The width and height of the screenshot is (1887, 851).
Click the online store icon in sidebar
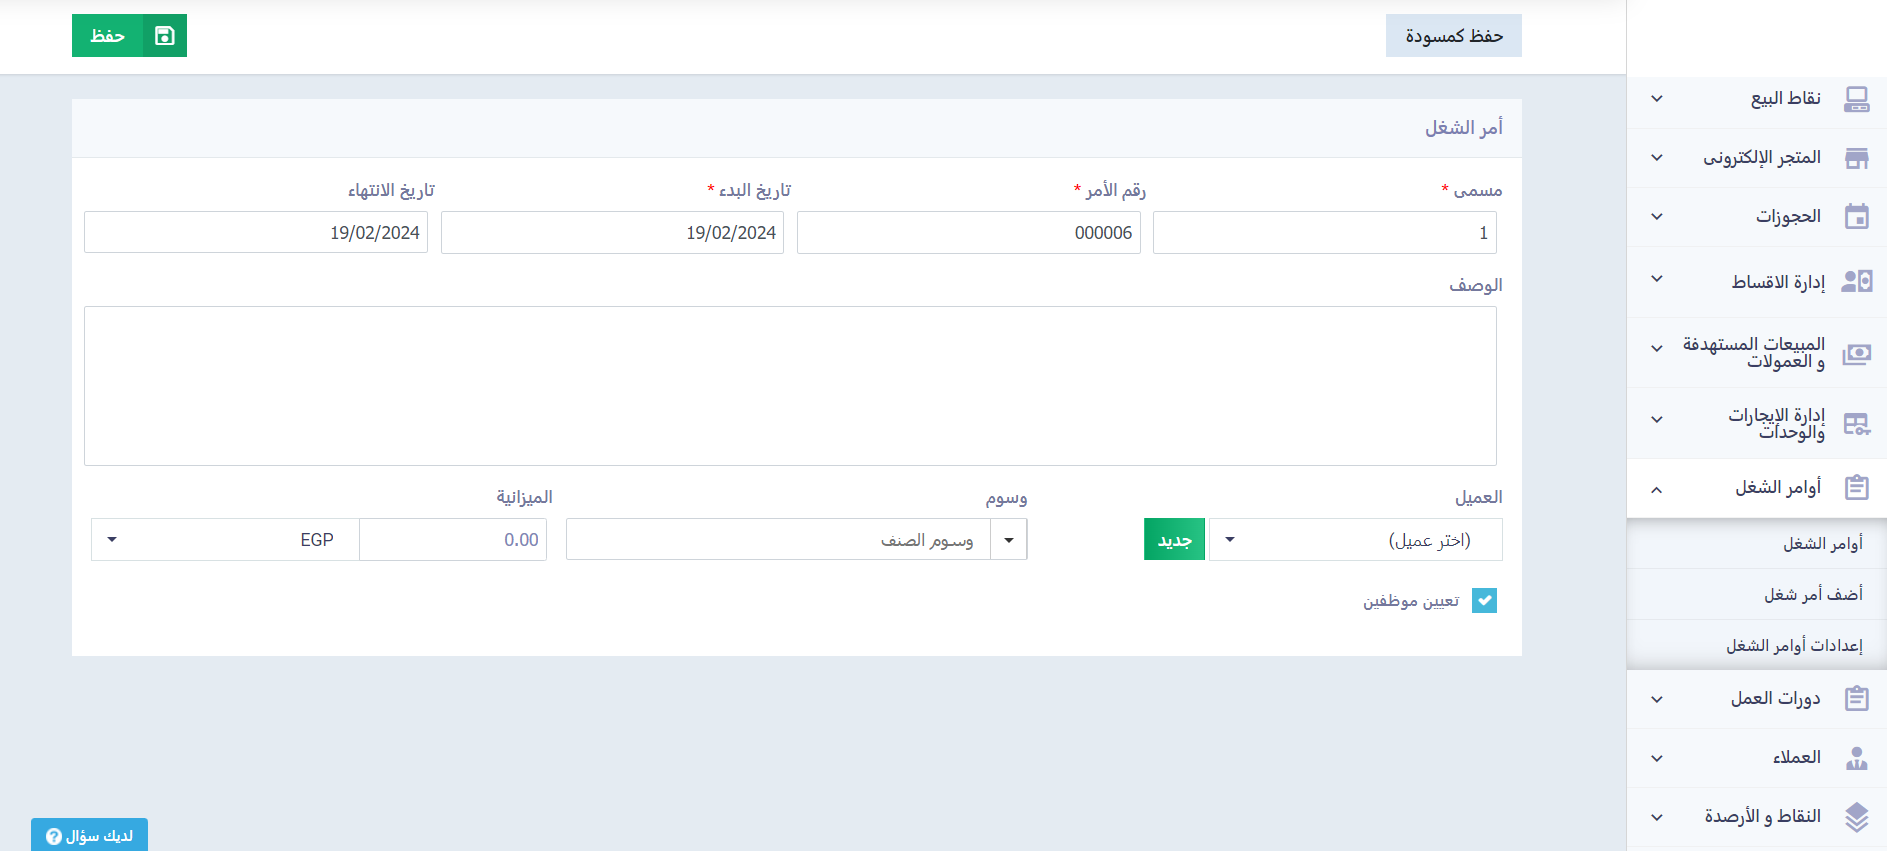point(1856,158)
